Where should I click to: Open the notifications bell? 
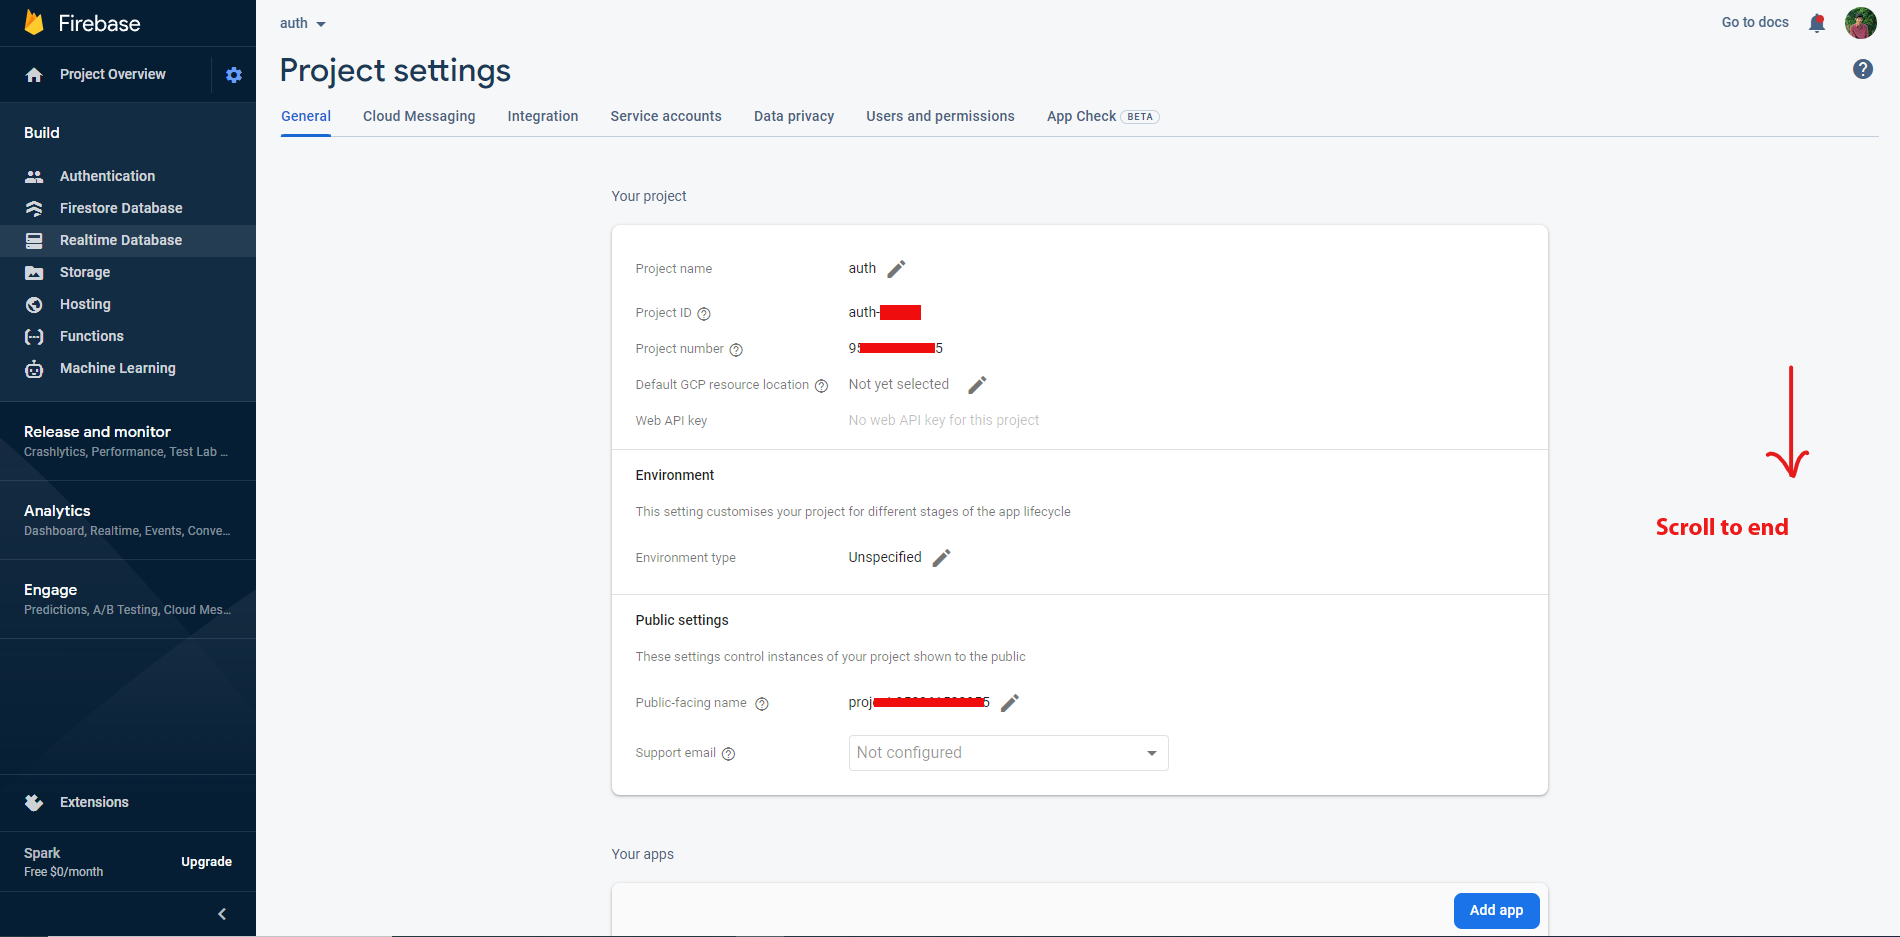click(x=1817, y=23)
